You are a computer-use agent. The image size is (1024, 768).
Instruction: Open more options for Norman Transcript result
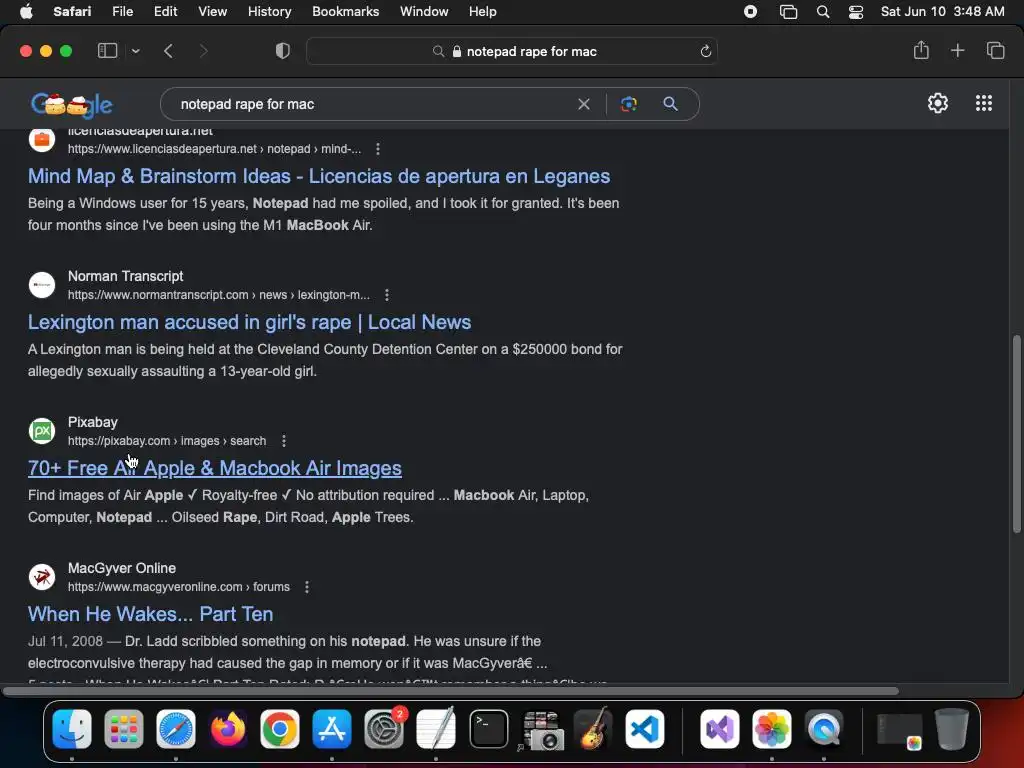click(387, 295)
